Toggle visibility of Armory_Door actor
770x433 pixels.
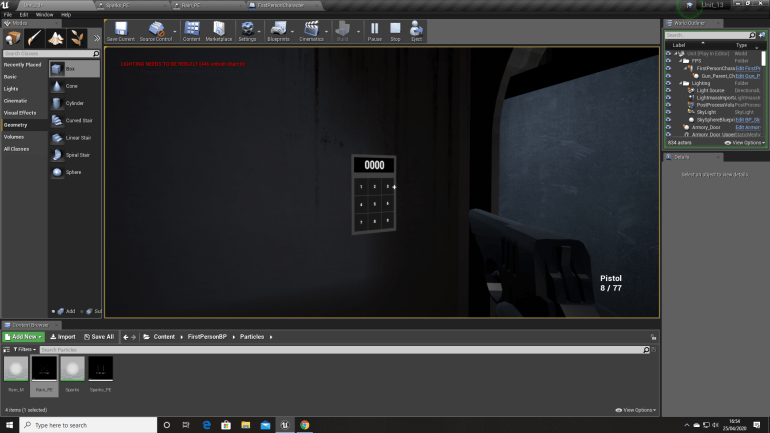668,127
